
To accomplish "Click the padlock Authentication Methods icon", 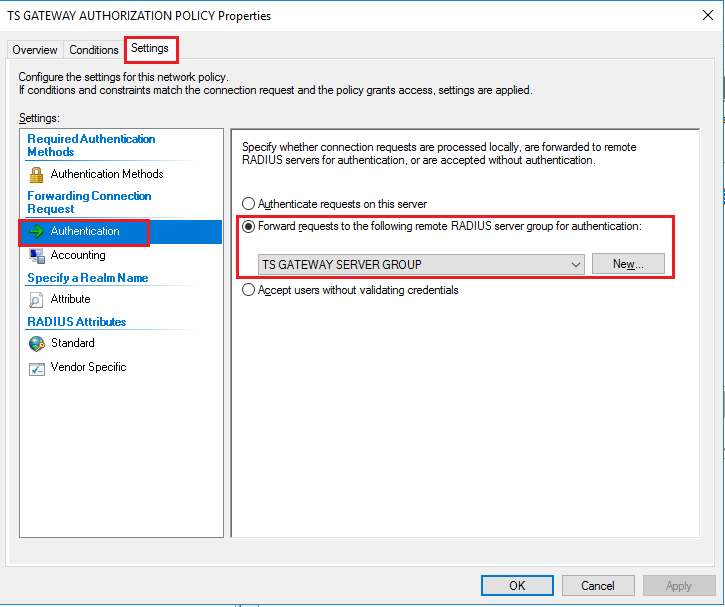I will click(x=37, y=174).
